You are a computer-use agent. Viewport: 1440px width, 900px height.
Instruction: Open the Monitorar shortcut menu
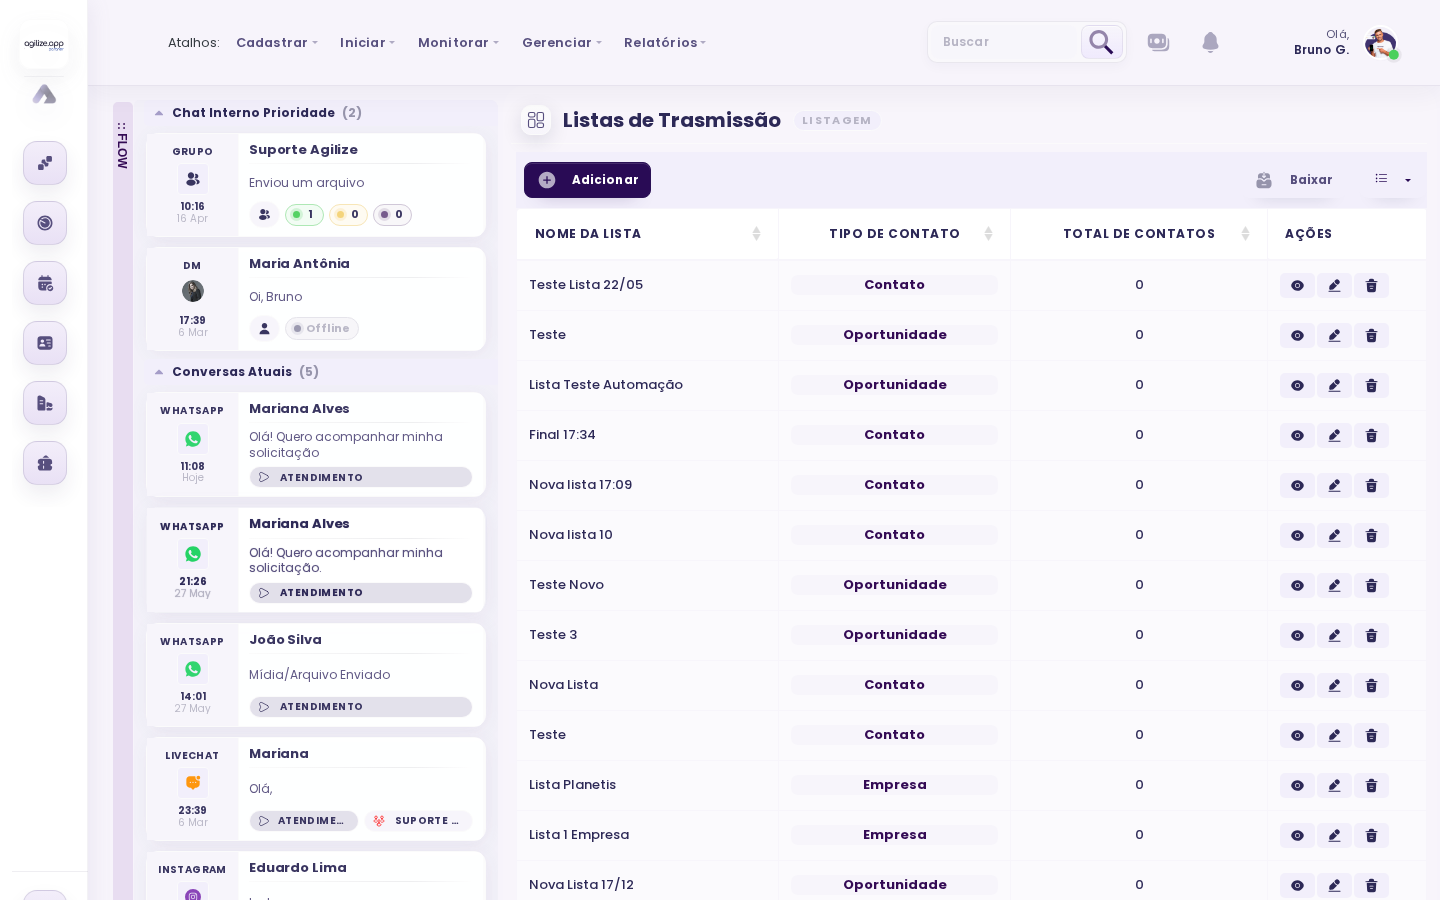pos(458,43)
